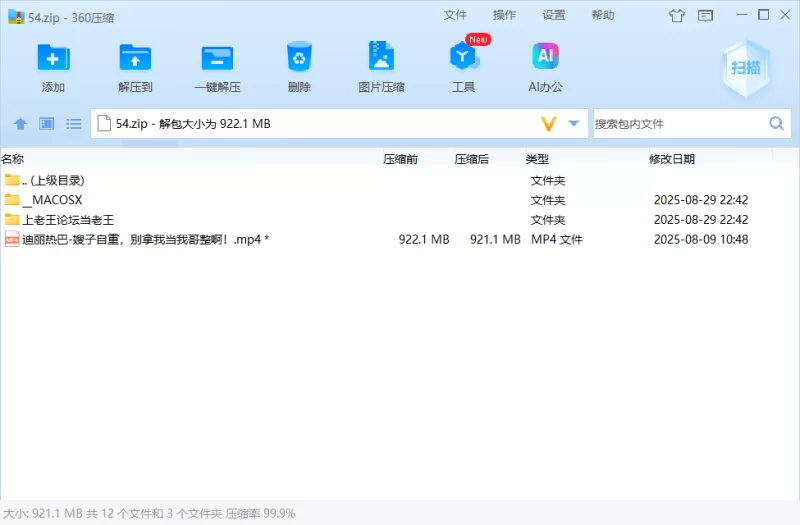This screenshot has height=525, width=800.
Task: Select the ..(上级目录) parent folder row
Action: [x=400, y=180]
